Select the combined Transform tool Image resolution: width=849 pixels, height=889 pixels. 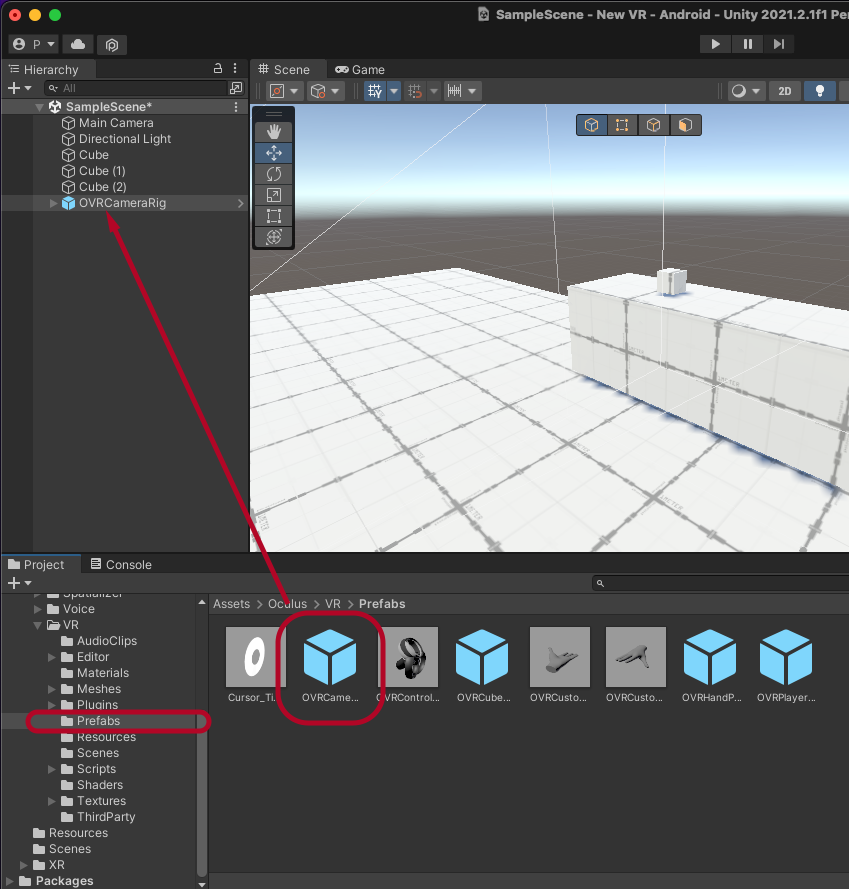[273, 237]
